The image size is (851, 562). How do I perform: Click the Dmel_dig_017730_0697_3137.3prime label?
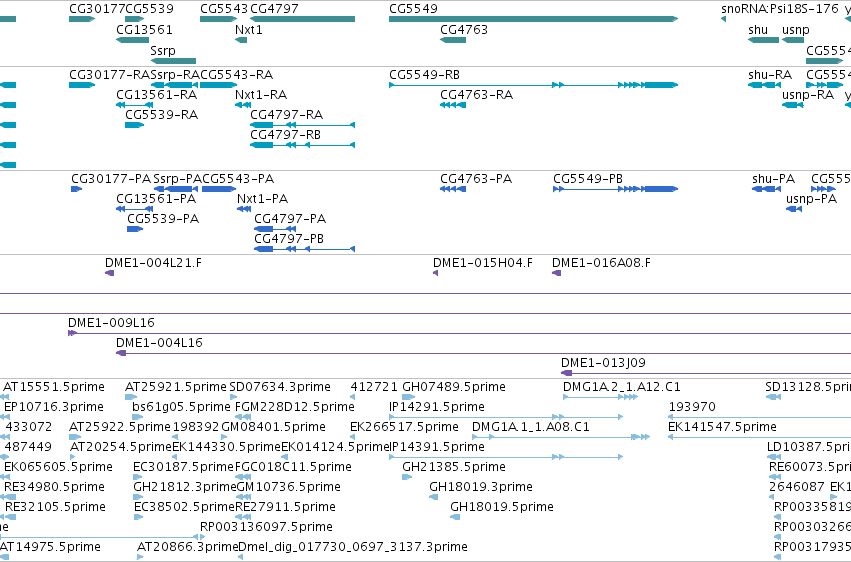pyautogui.click(x=353, y=547)
